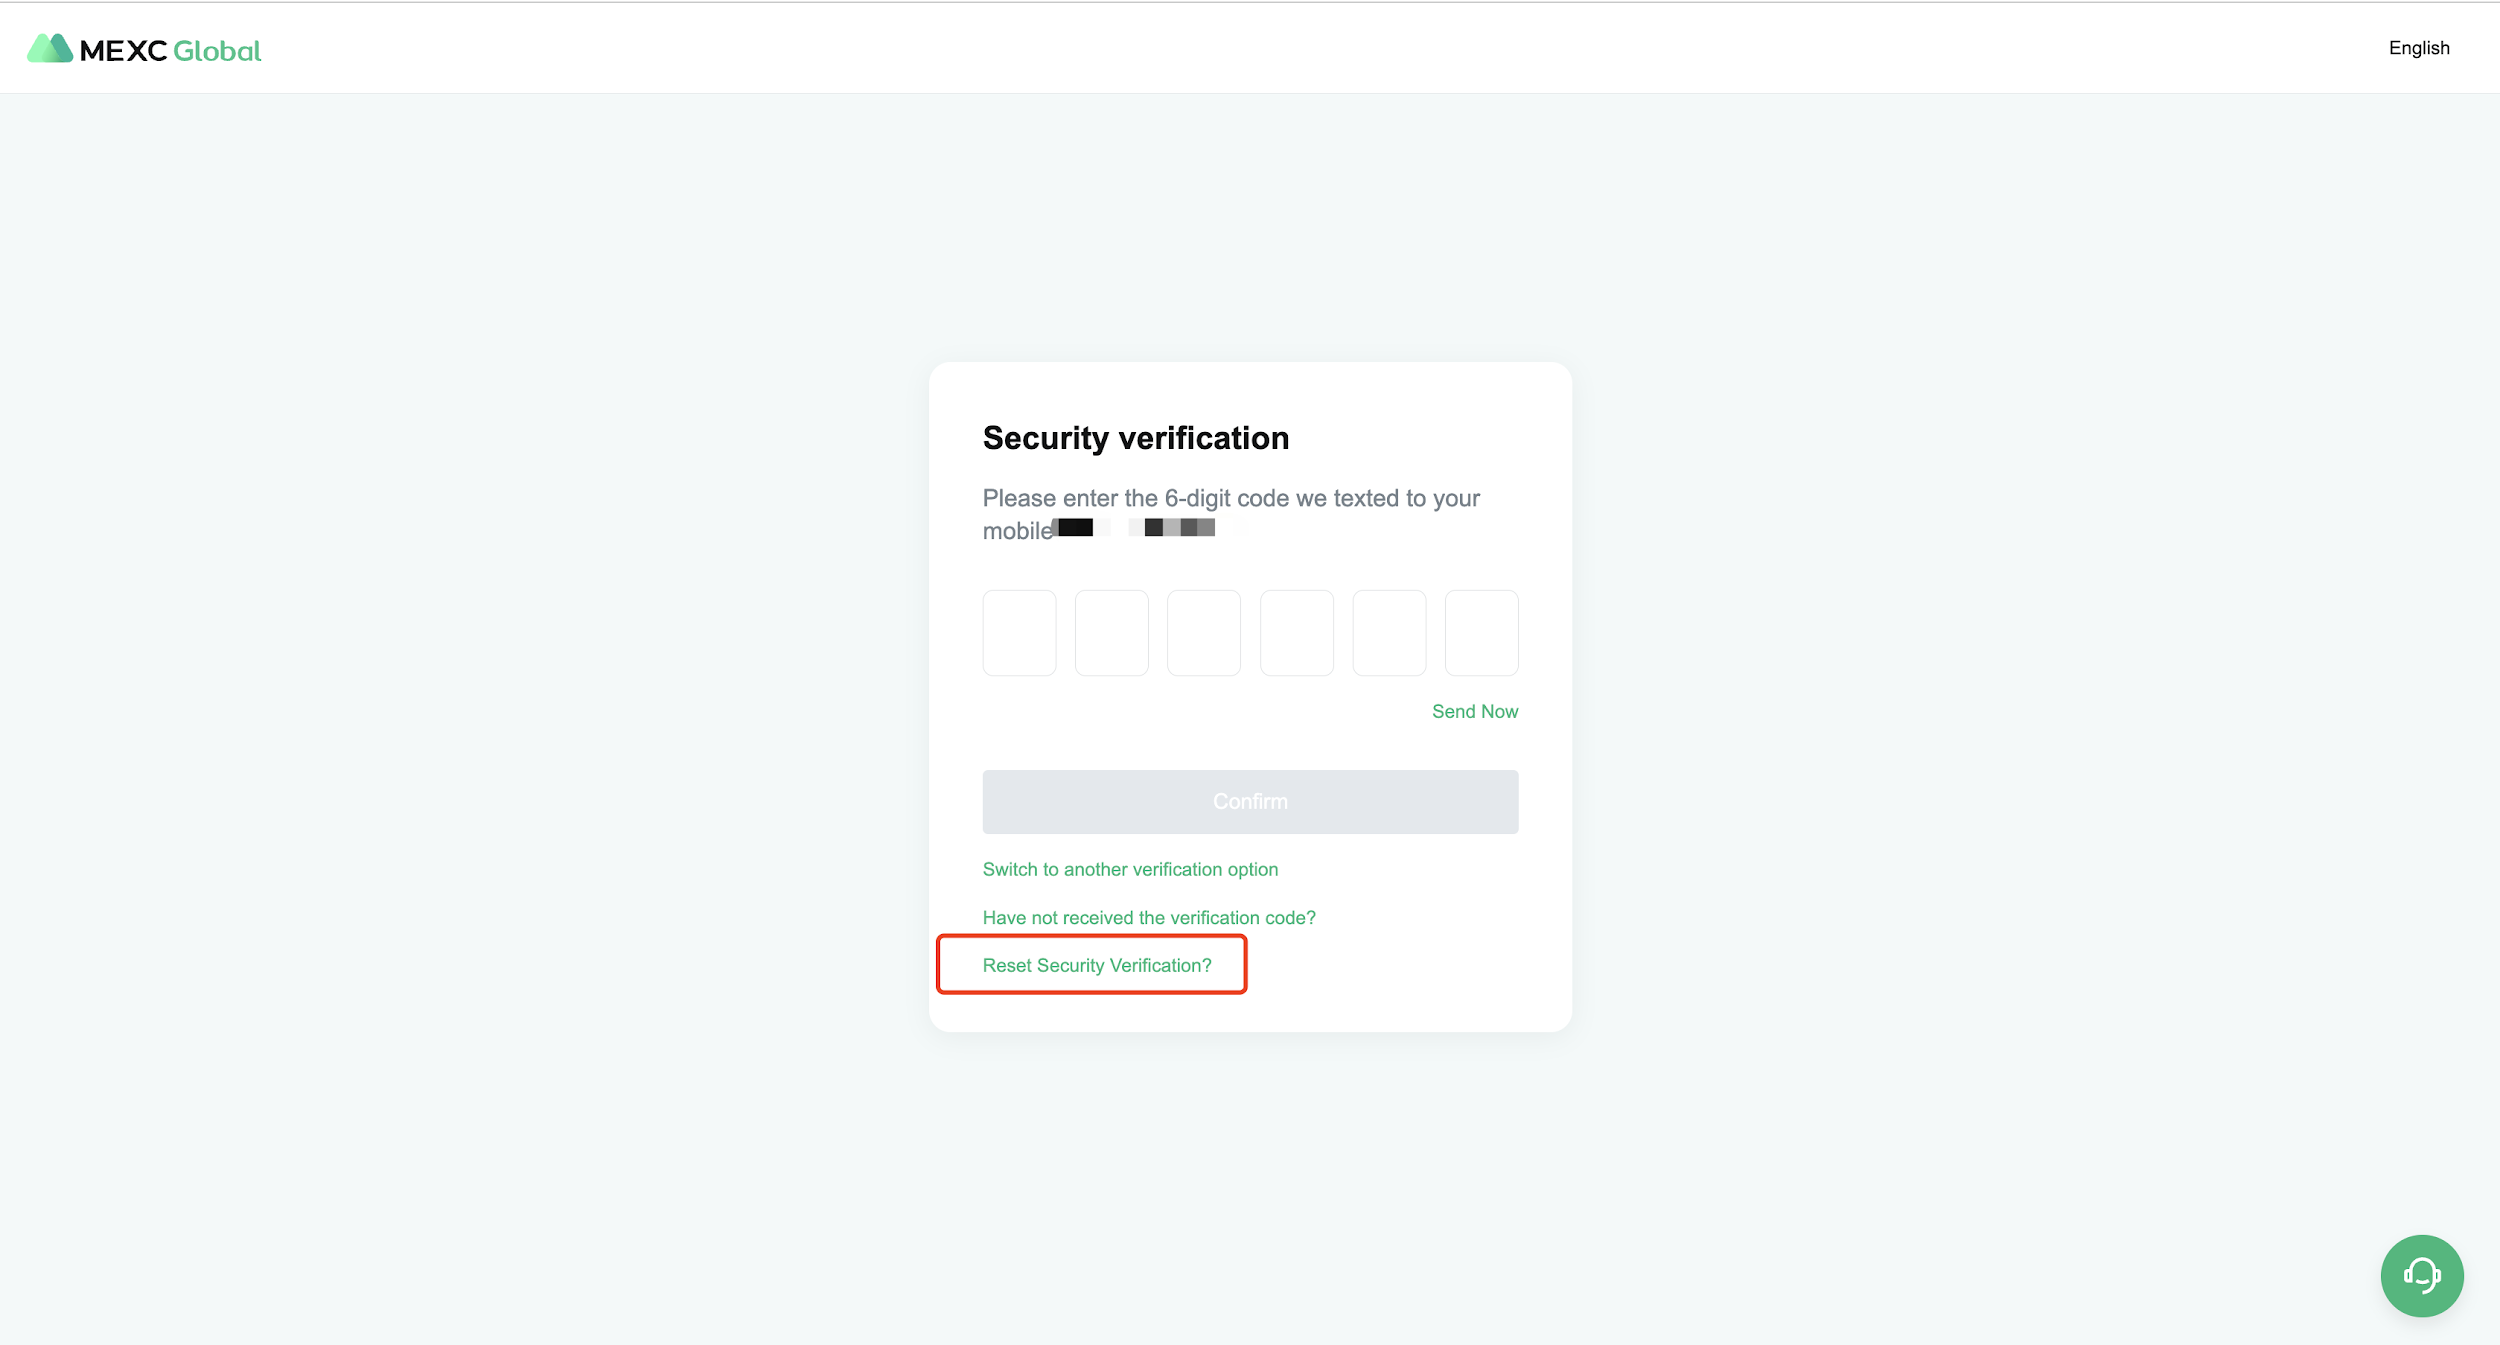Screen dimensions: 2500x1345
Task: Focus the third verification code digit box
Action: (1203, 632)
